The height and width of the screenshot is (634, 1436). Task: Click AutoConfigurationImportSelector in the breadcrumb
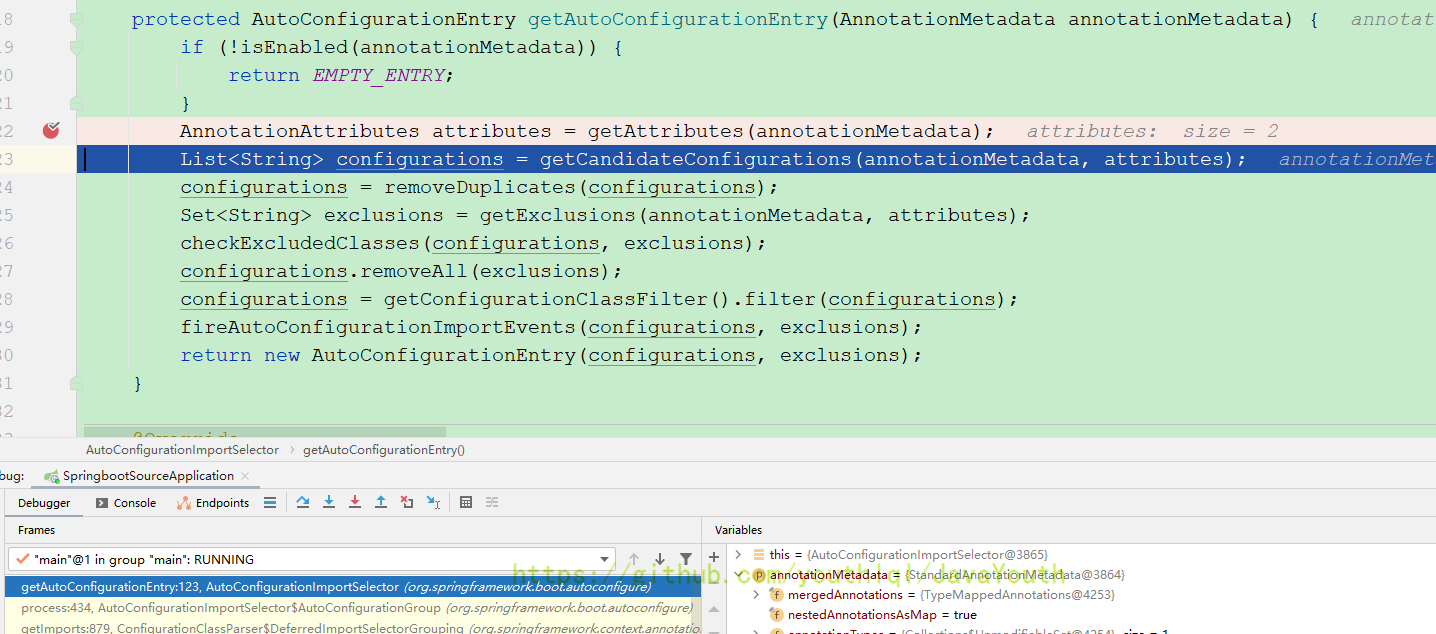tap(182, 450)
